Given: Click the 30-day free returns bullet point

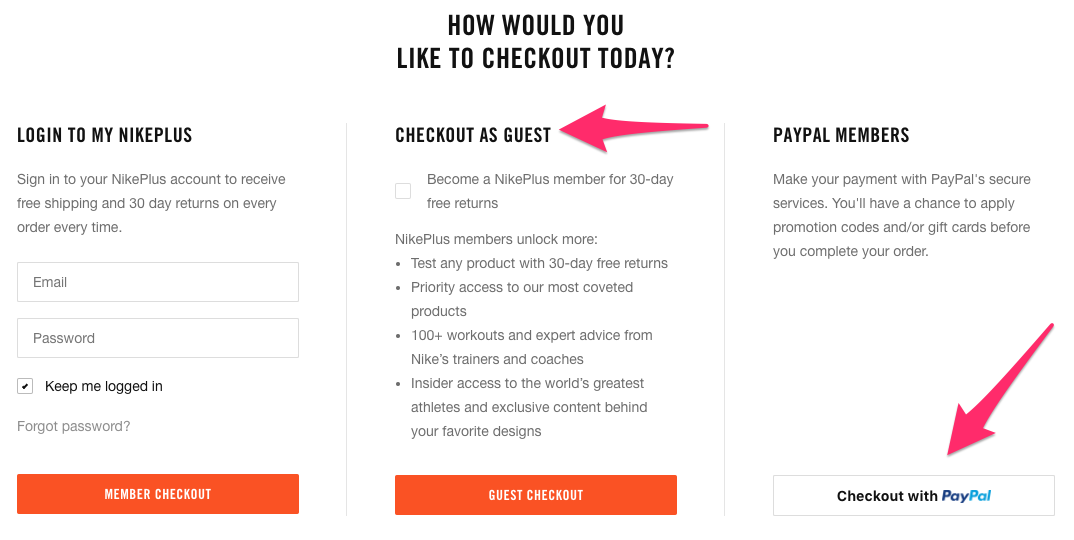Looking at the screenshot, I should pos(539,263).
